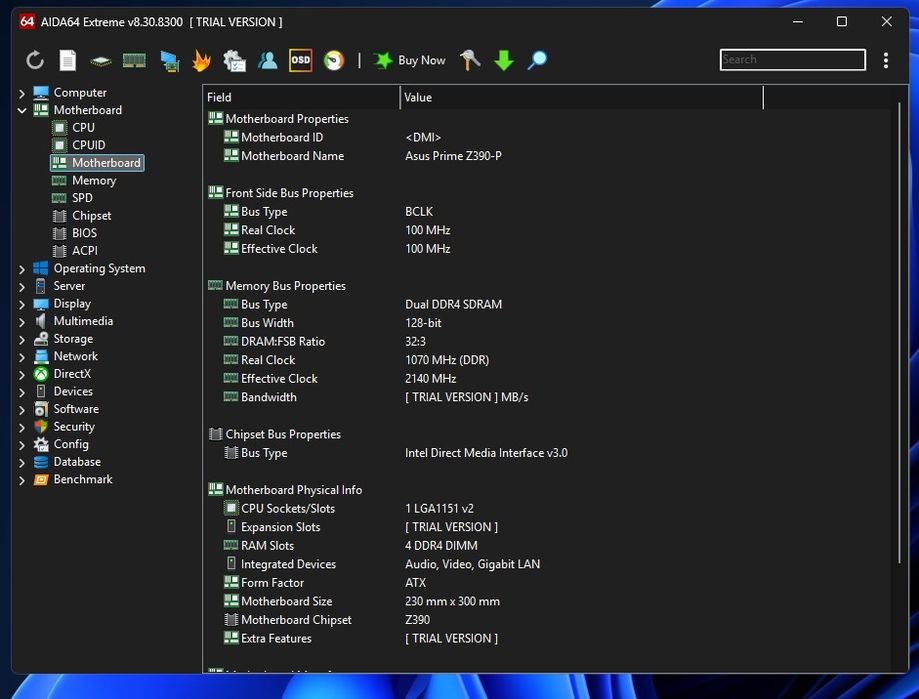
Task: Click the Software disc icon
Action: pos(41,409)
